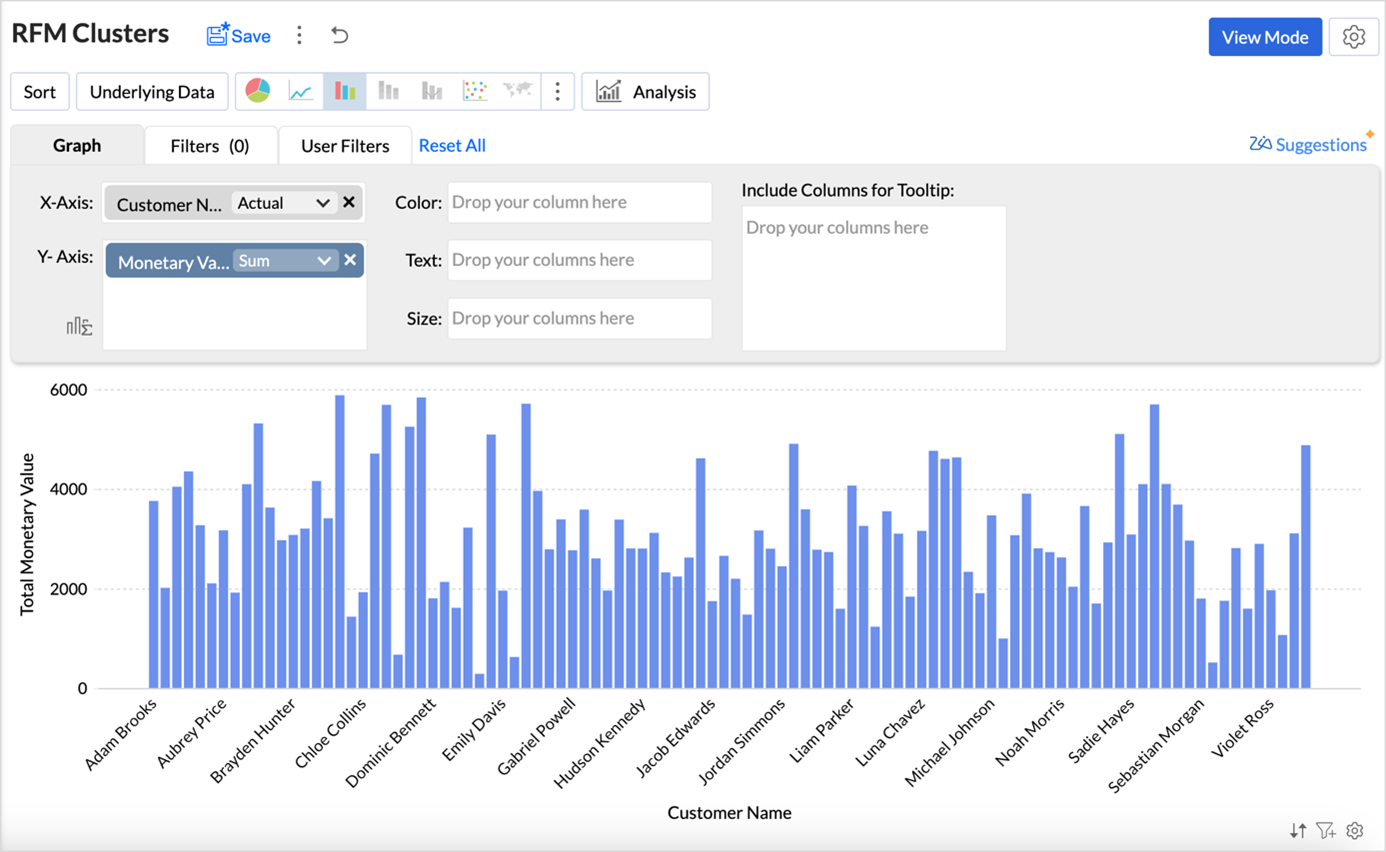Click the Underlying Data button
This screenshot has height=852, width=1386.
152,92
